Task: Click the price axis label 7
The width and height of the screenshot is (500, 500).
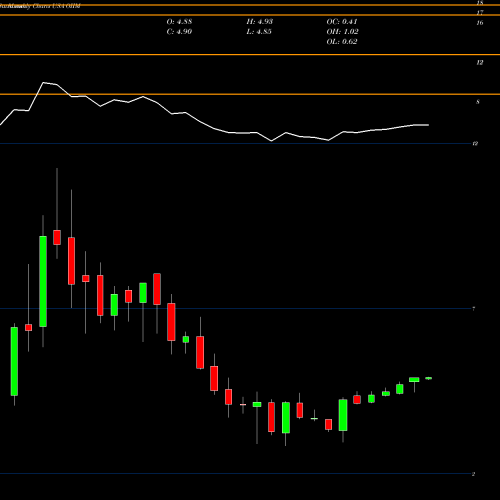Action: click(473, 309)
